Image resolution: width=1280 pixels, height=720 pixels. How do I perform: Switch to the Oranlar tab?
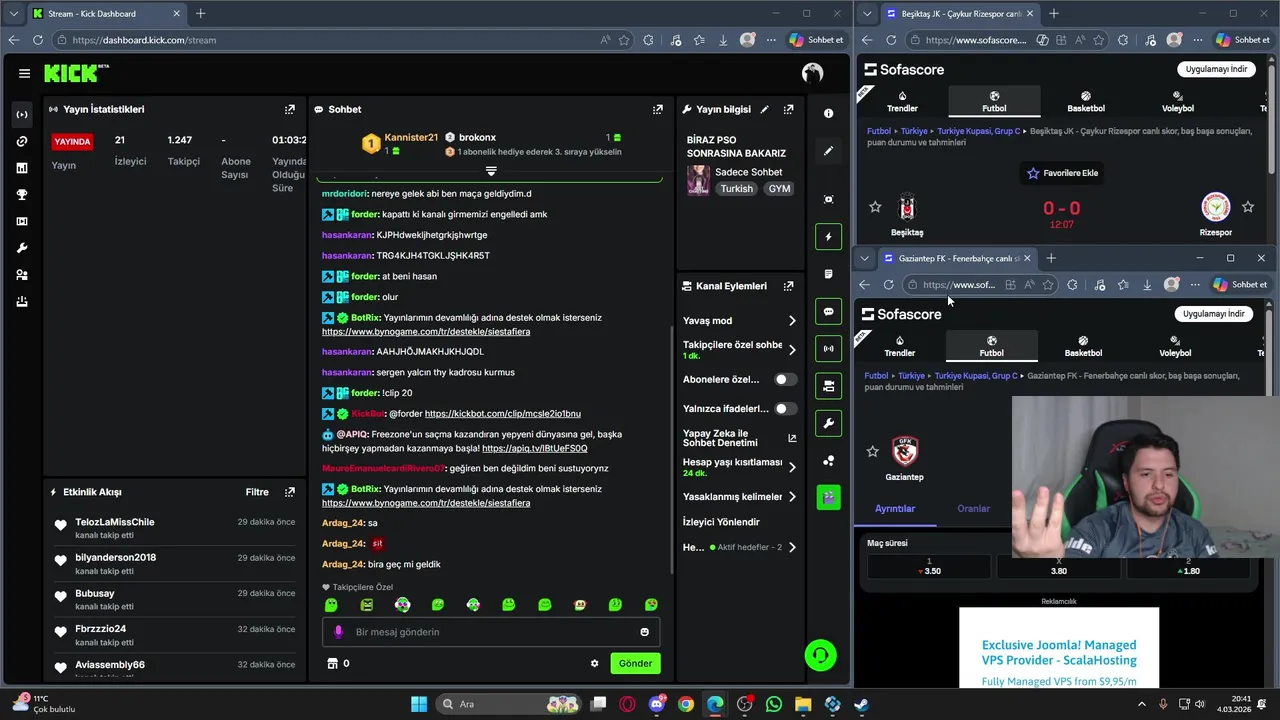click(x=974, y=509)
